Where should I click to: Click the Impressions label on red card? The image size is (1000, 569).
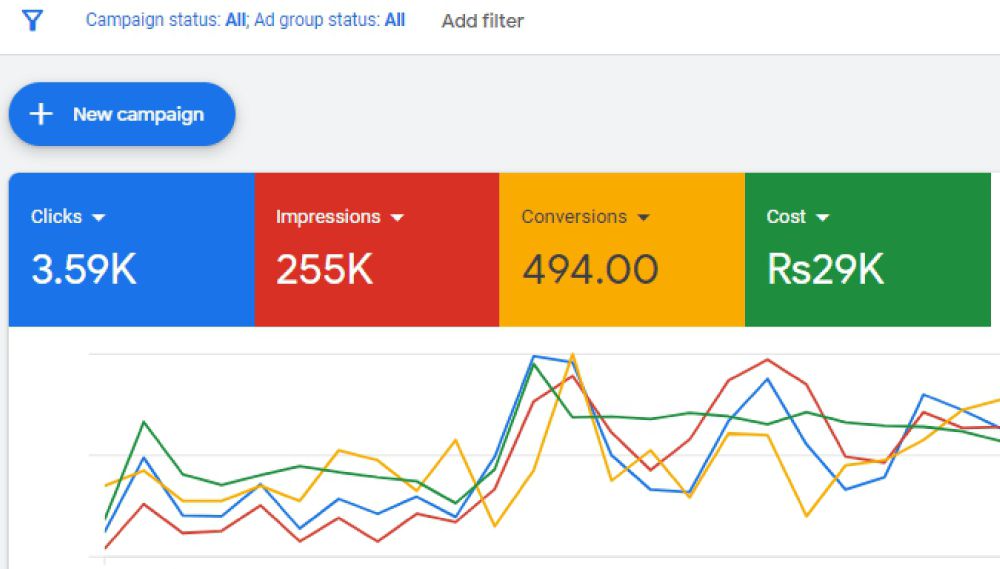pyautogui.click(x=328, y=217)
